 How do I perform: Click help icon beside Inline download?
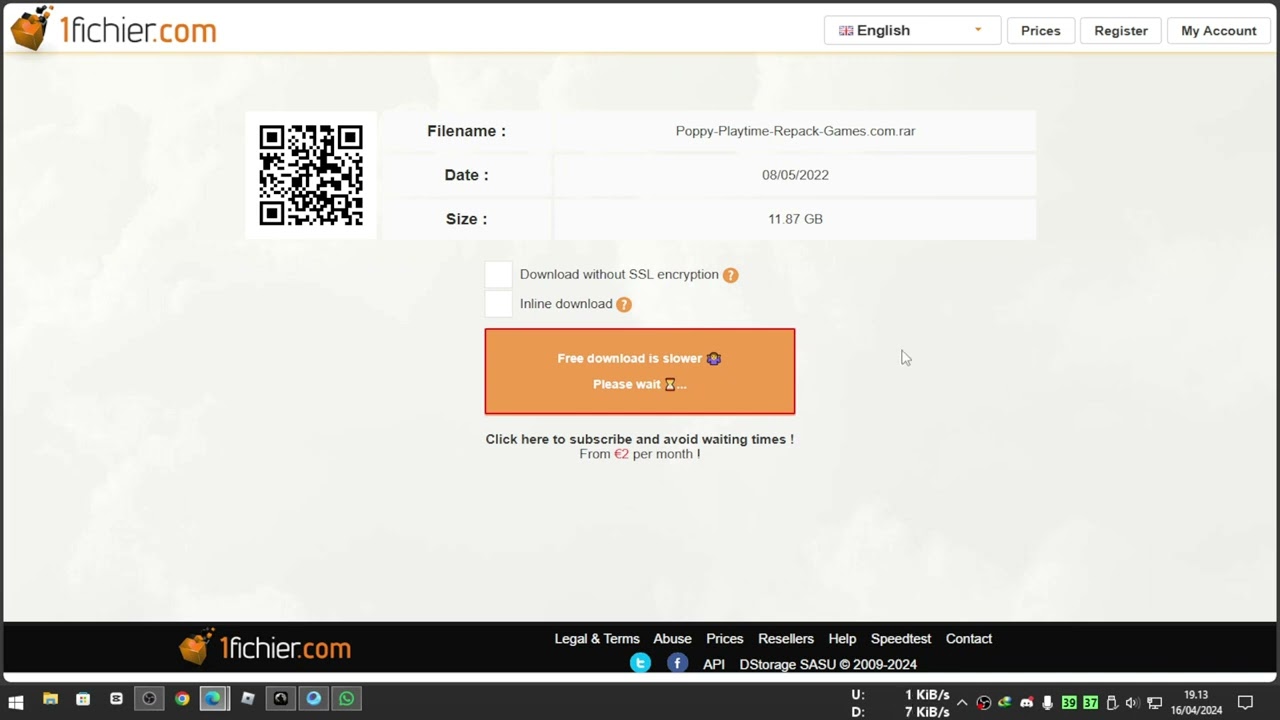624,304
